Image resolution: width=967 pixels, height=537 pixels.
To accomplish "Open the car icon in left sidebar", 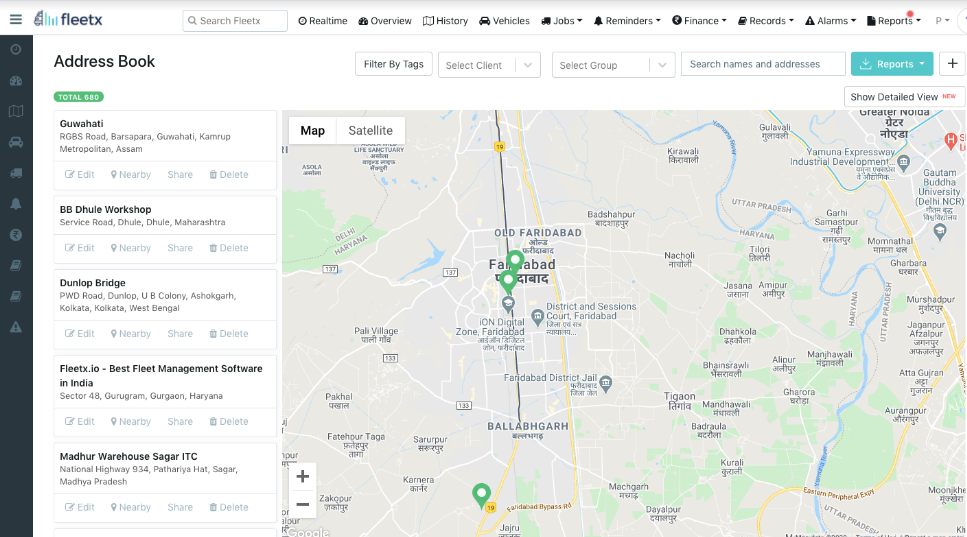I will pyautogui.click(x=16, y=142).
